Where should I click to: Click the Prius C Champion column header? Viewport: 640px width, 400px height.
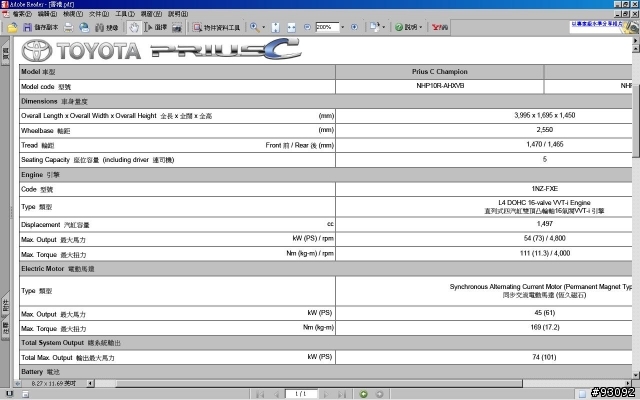point(440,71)
